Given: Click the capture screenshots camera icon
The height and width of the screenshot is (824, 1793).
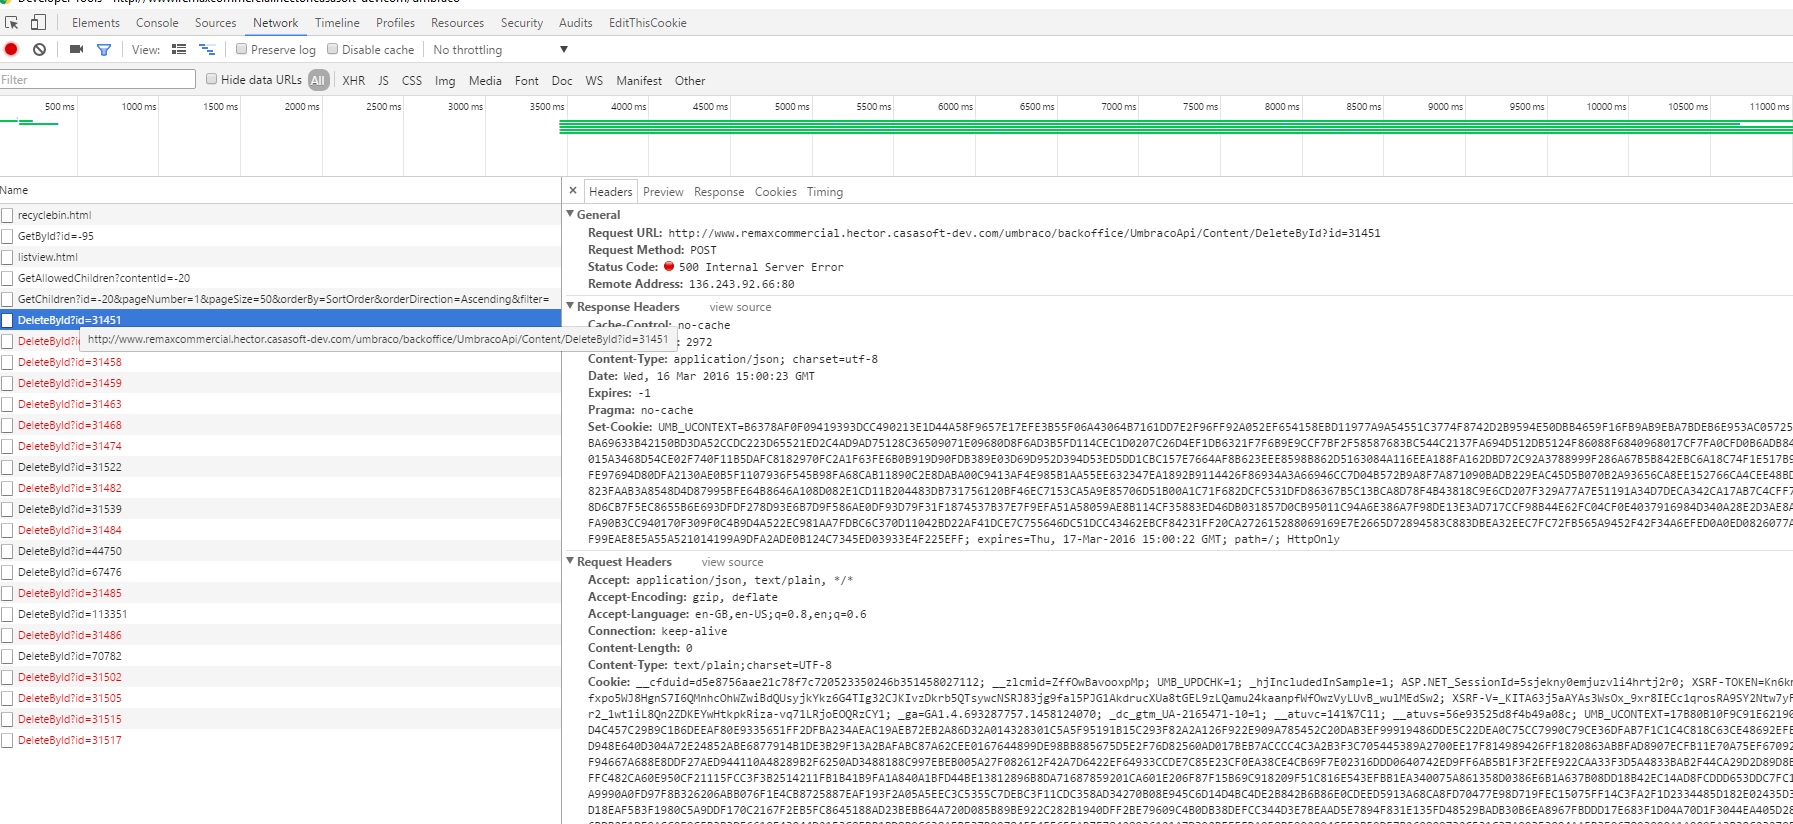Looking at the screenshot, I should click(x=76, y=49).
